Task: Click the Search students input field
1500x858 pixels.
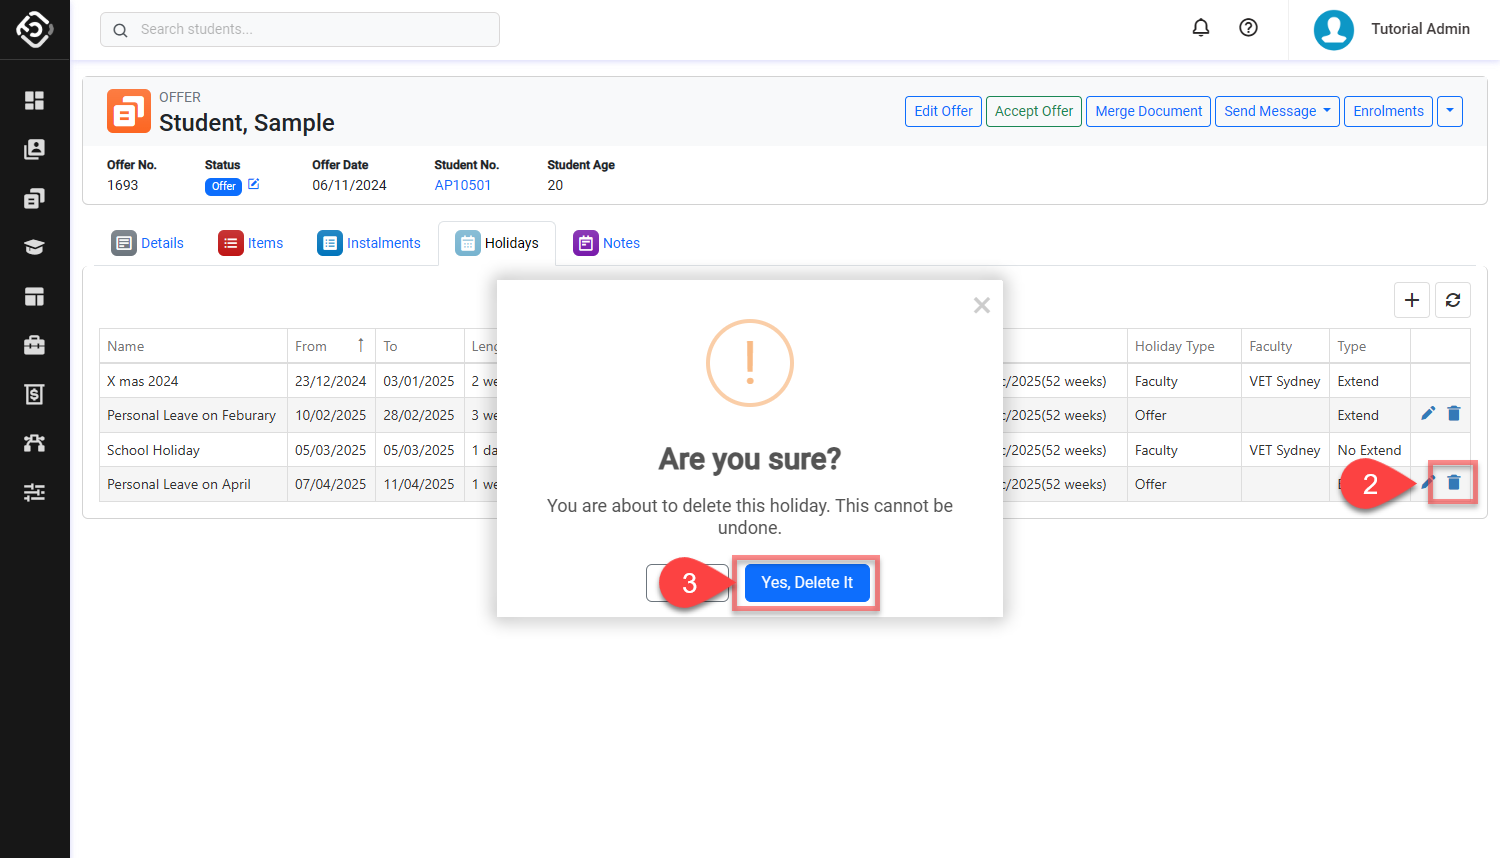Action: click(300, 29)
